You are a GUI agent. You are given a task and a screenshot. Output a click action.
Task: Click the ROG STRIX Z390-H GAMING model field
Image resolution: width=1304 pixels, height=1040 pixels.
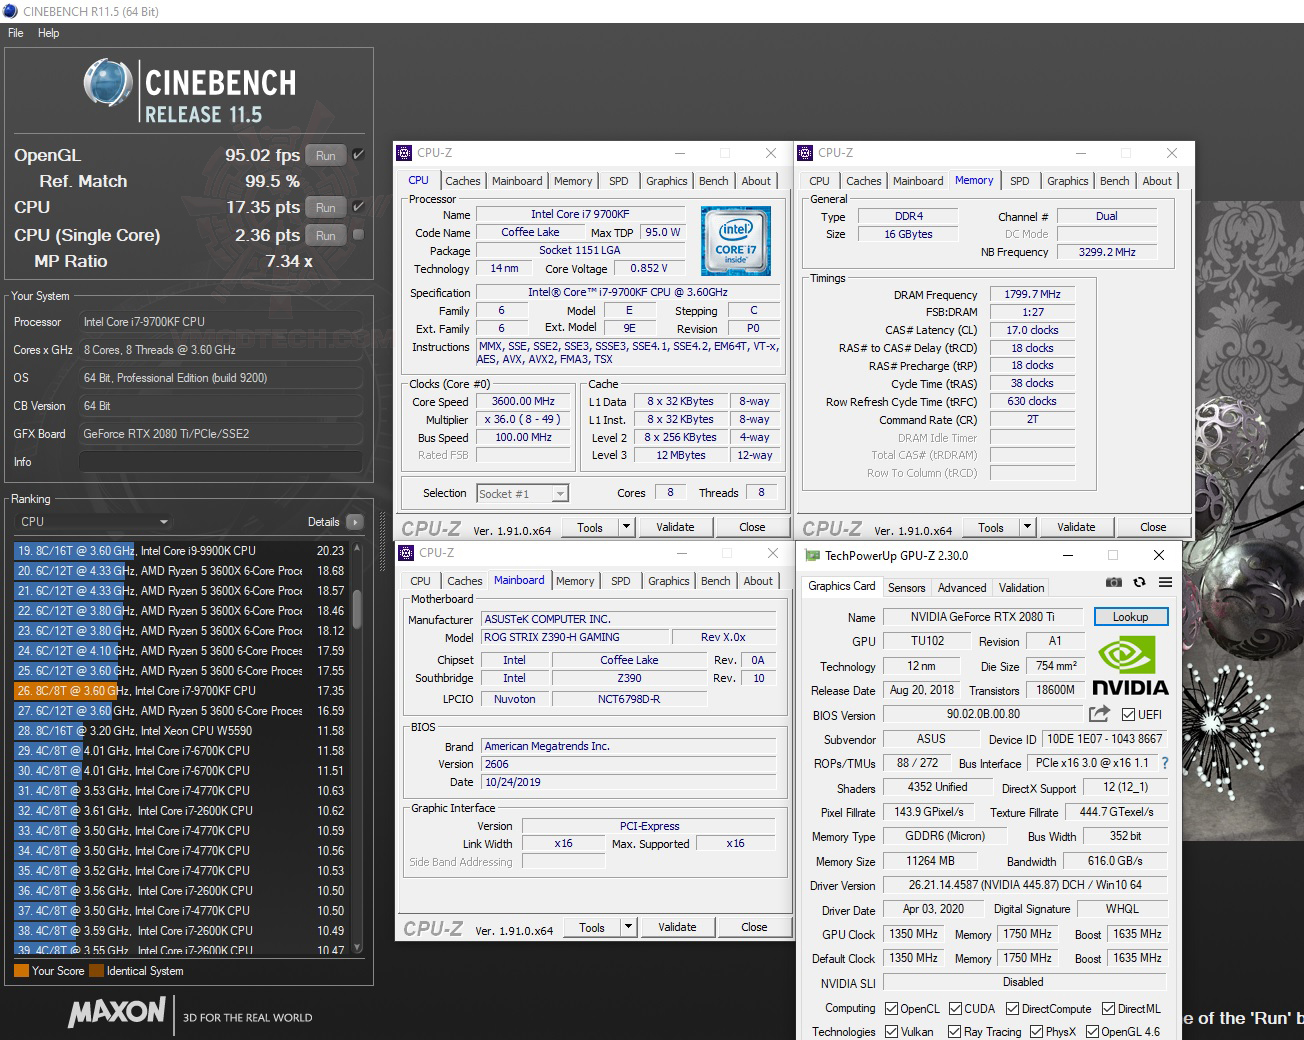coord(575,637)
